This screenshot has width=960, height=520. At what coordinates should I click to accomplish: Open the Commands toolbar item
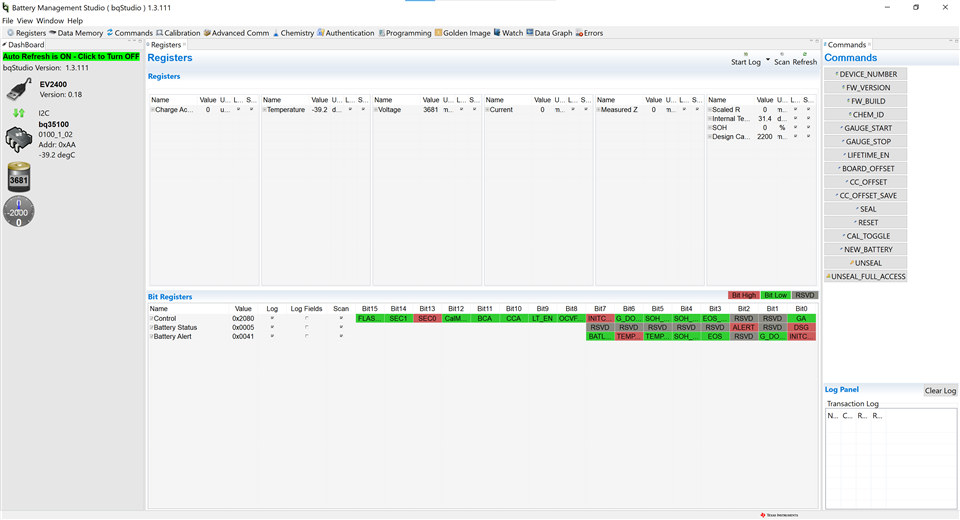[129, 33]
